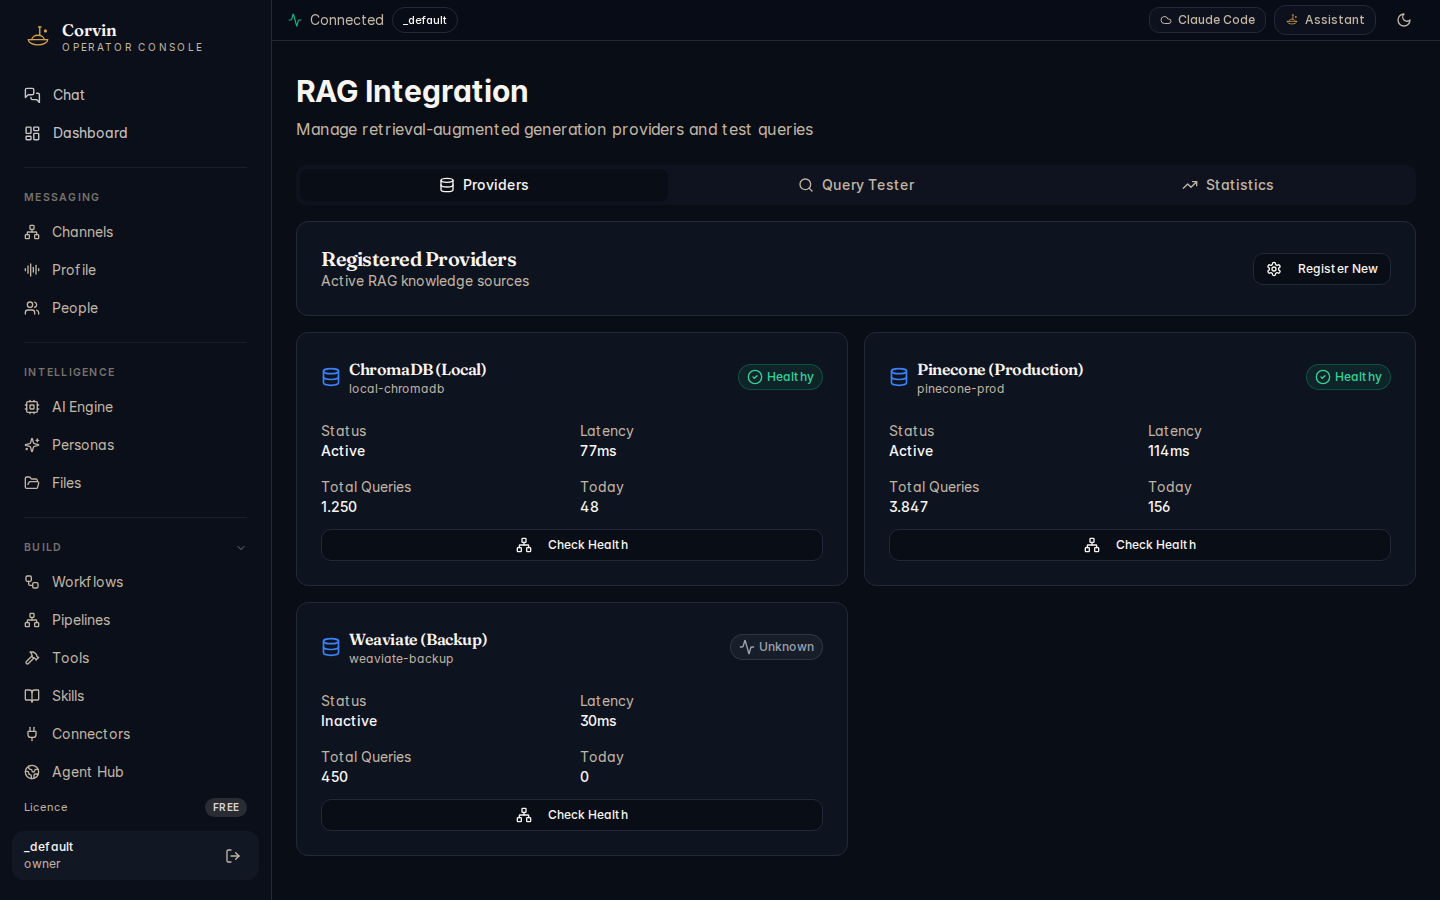
Task: Click the 1.250 total queries value
Action: [x=339, y=507]
